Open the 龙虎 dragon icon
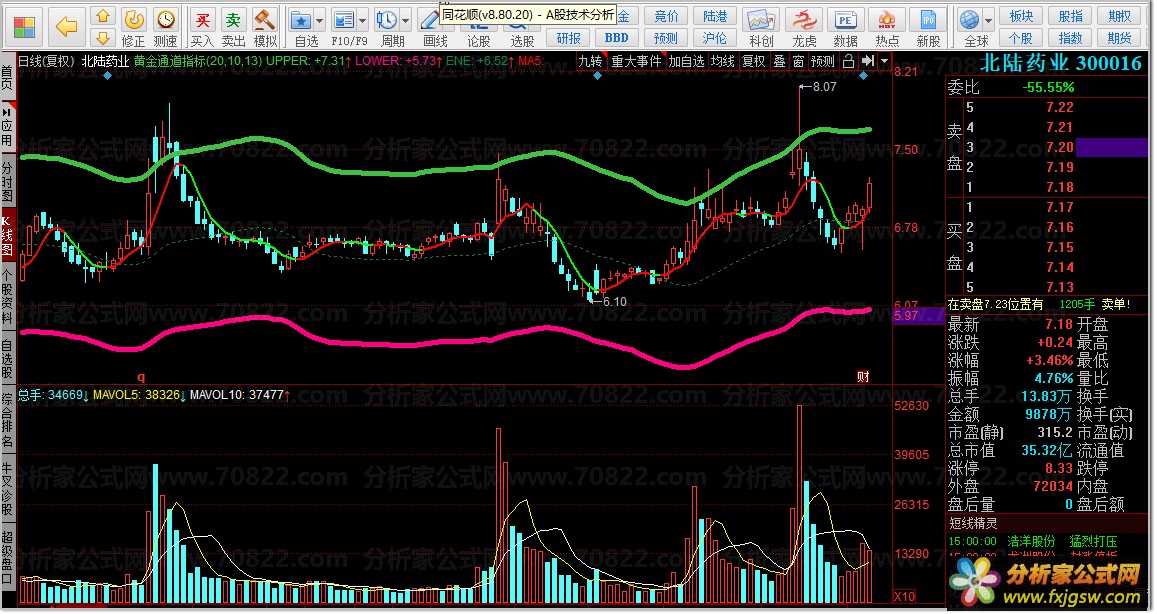The height and width of the screenshot is (614, 1157). [804, 27]
